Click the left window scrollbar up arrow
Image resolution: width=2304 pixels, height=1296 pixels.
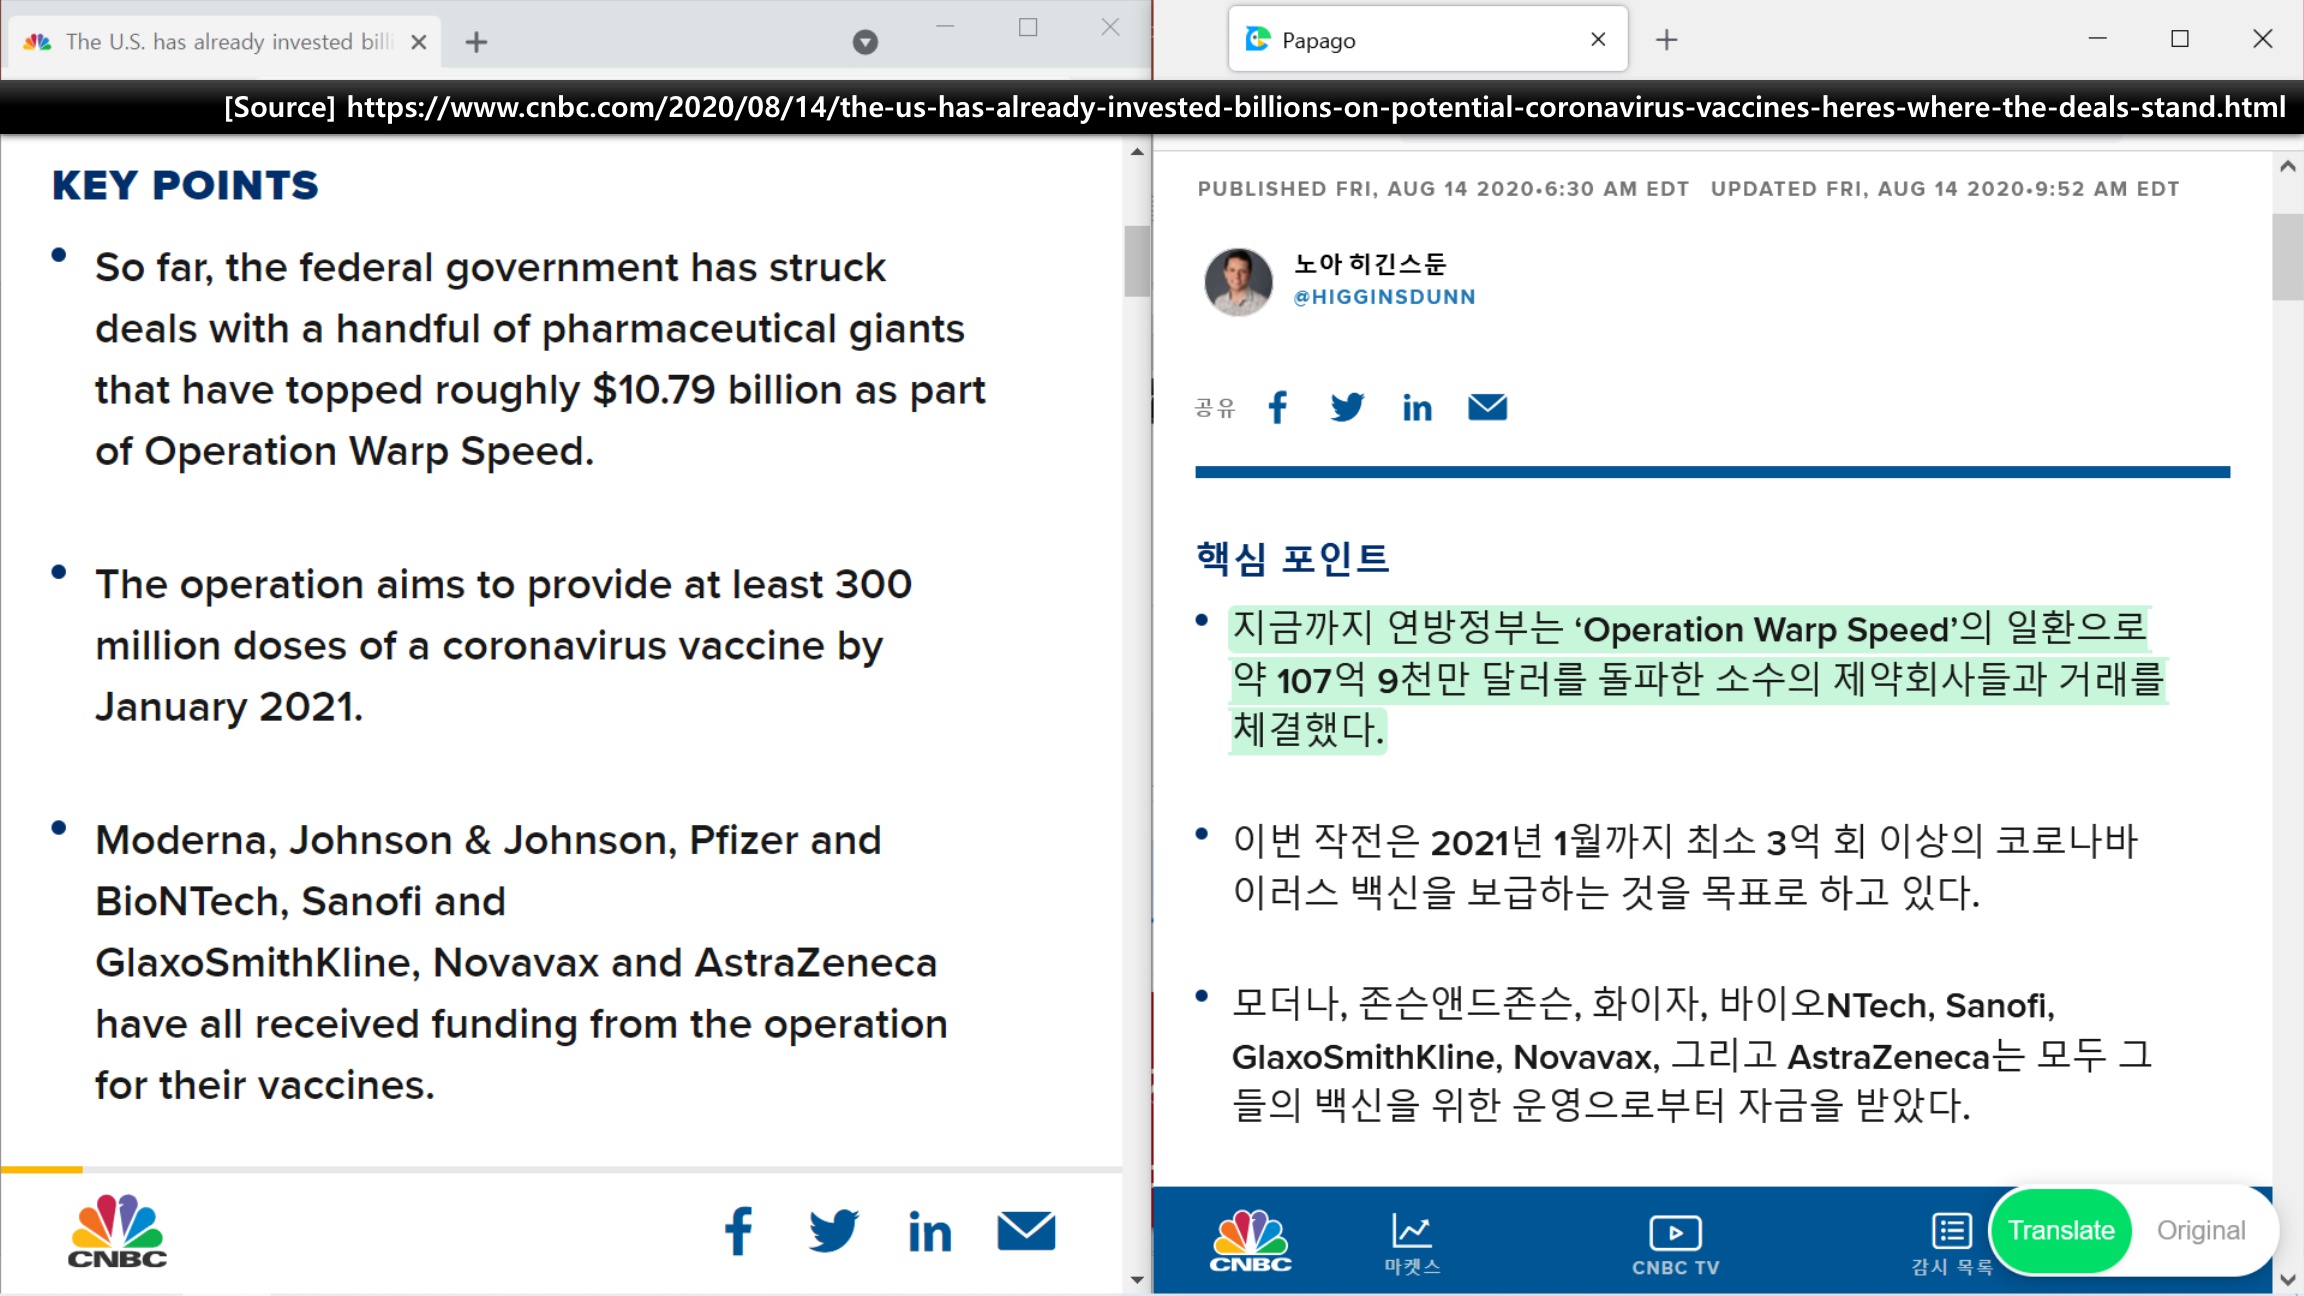click(x=1137, y=152)
